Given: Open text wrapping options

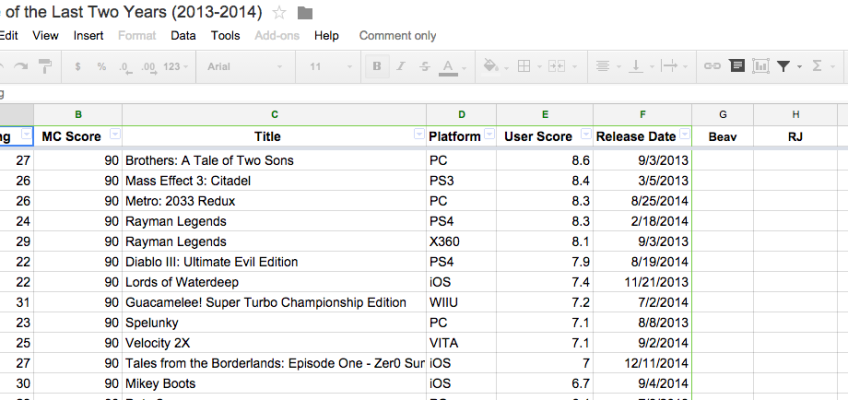Looking at the screenshot, I should [x=670, y=66].
